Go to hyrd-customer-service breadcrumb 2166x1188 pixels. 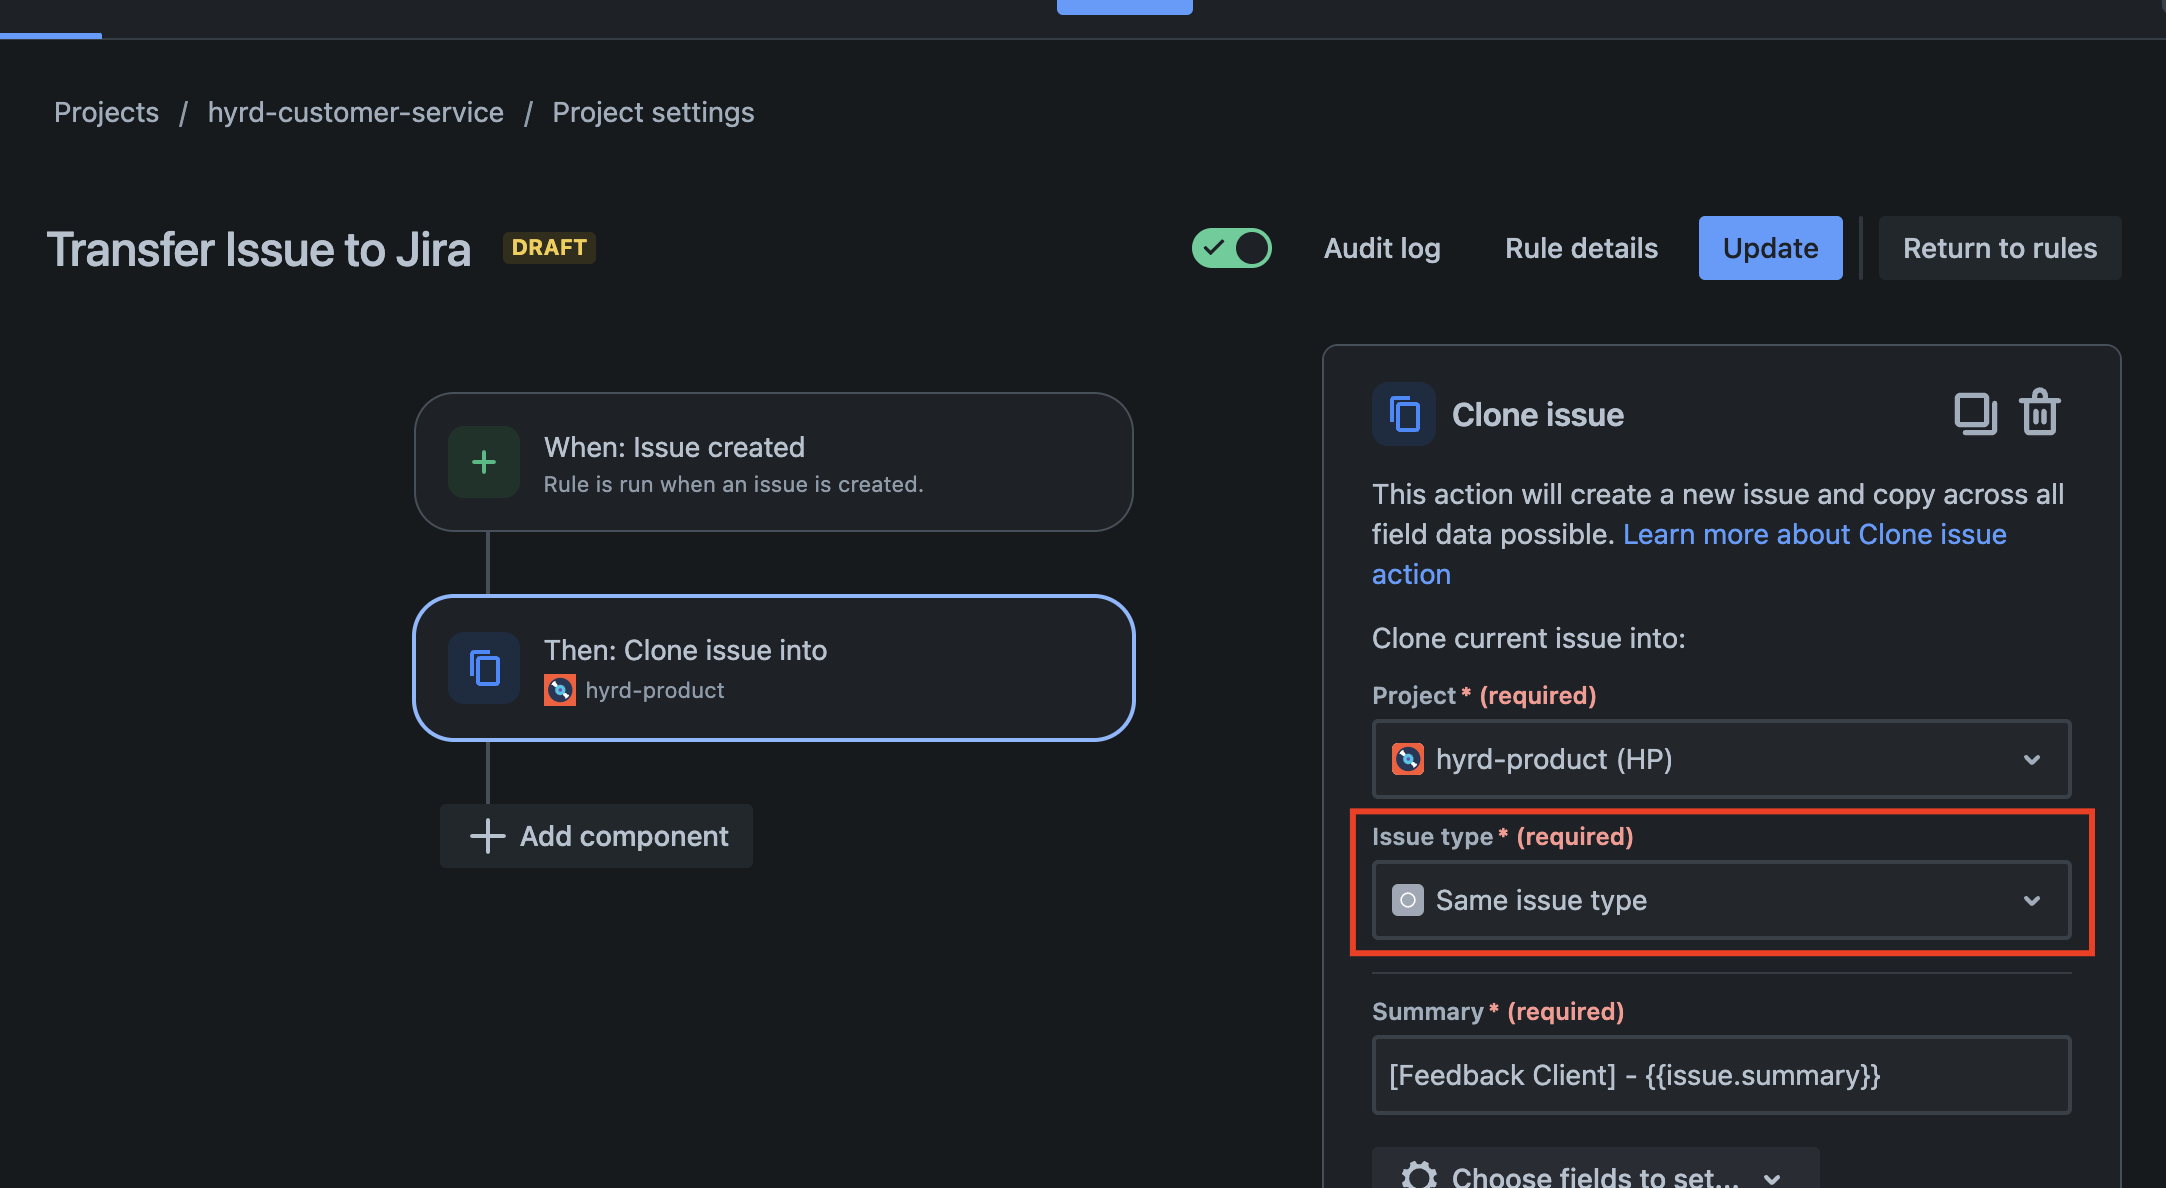(355, 112)
